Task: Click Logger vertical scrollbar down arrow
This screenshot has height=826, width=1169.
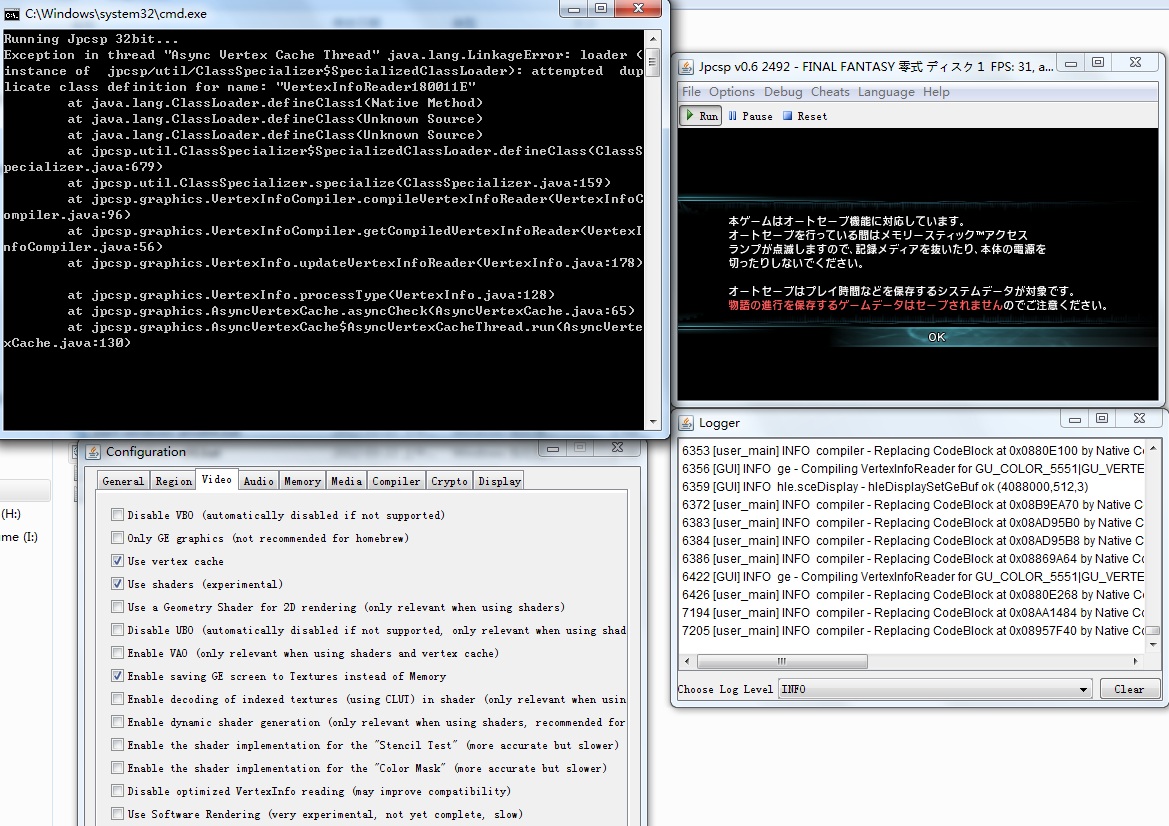Action: 1153,644
